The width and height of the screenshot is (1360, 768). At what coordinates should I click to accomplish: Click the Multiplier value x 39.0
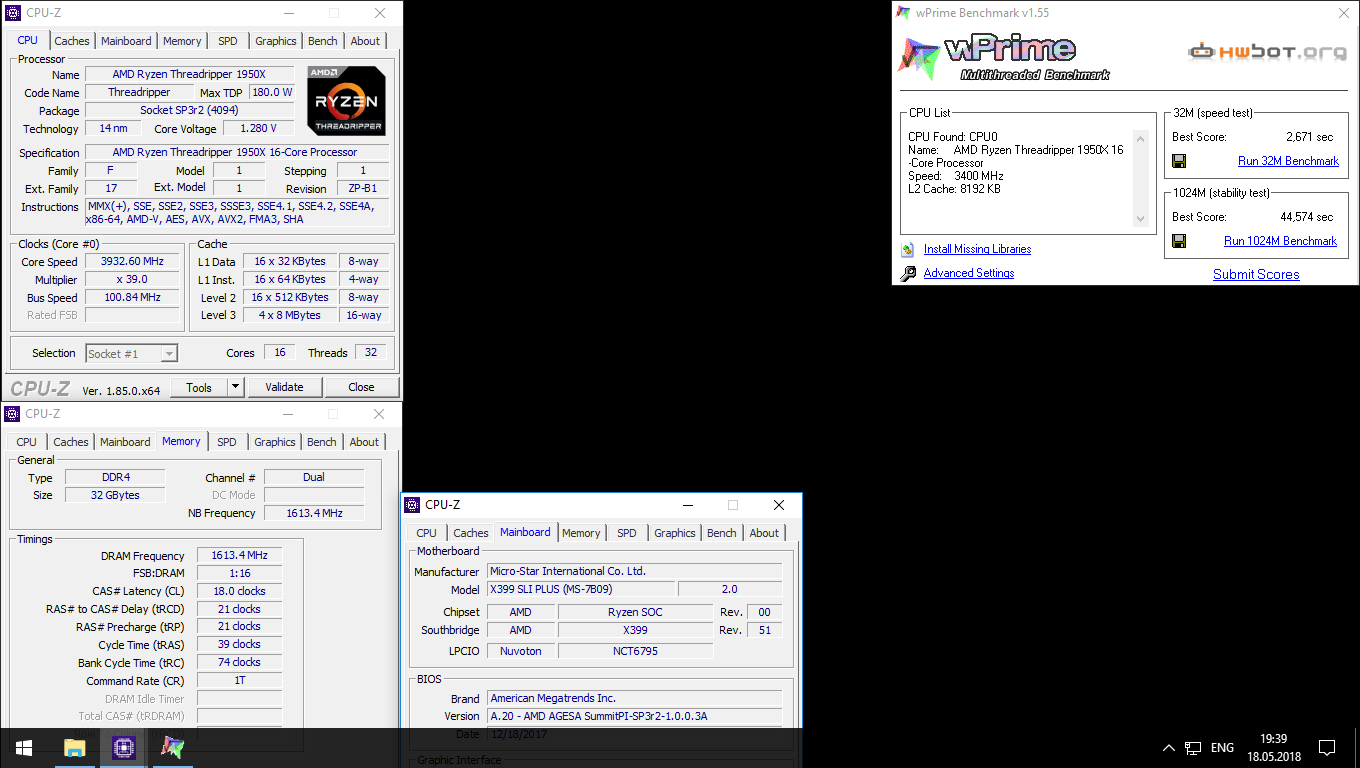click(134, 279)
